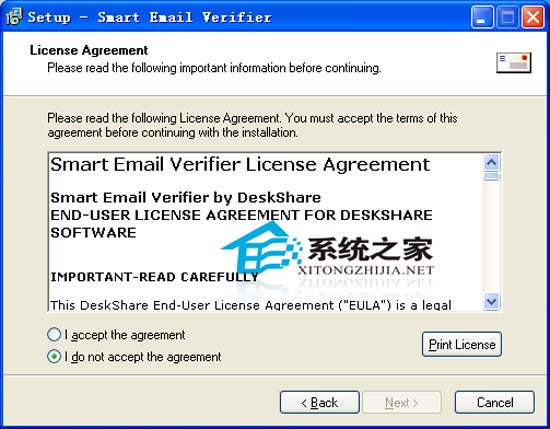Viewport: 550px width, 429px height.
Task: Click the setup icon in title bar
Action: pyautogui.click(x=14, y=16)
